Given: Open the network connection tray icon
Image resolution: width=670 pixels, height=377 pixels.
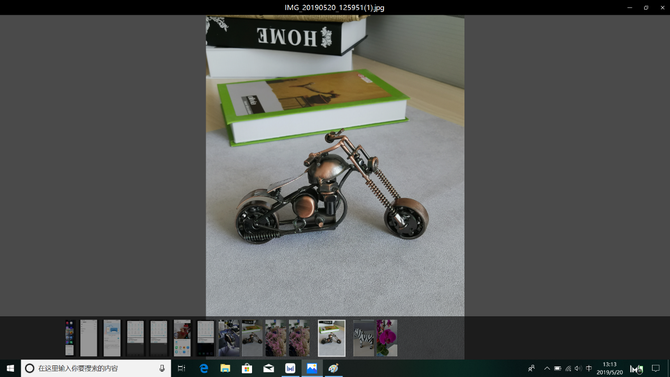Looking at the screenshot, I should 568,368.
